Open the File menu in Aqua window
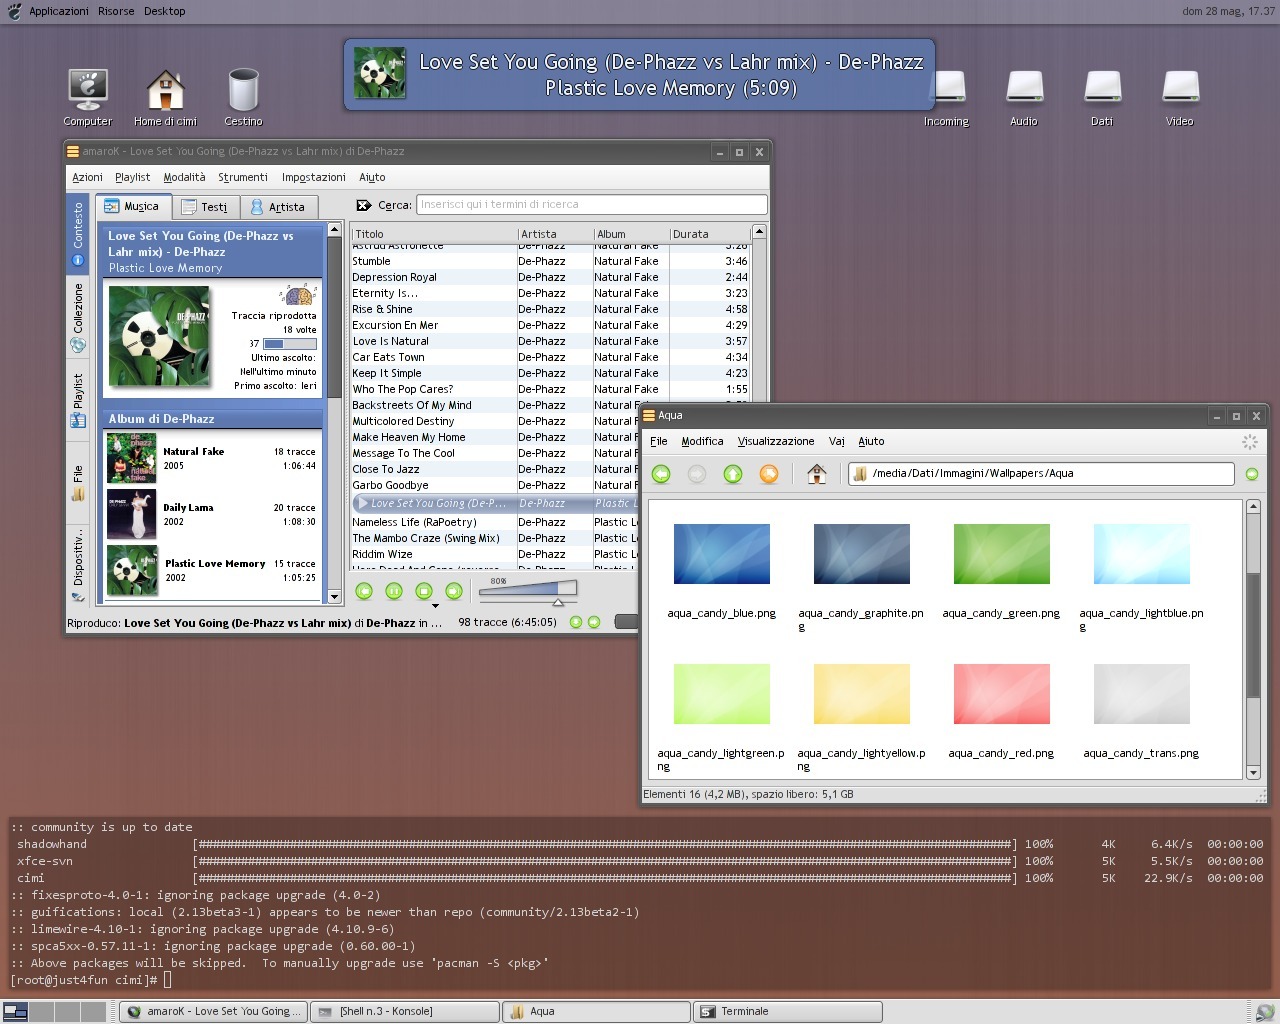The width and height of the screenshot is (1280, 1024). click(x=659, y=441)
